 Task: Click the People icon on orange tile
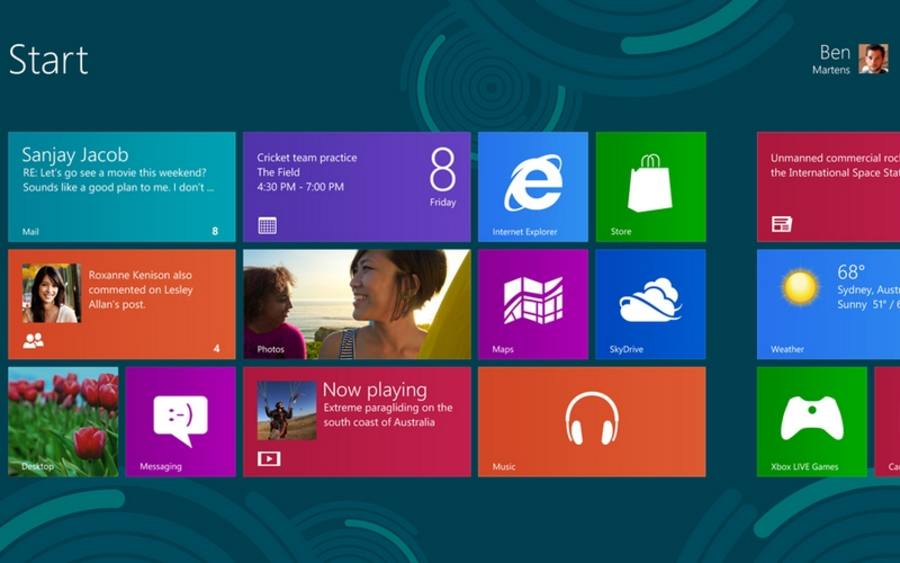coord(33,341)
